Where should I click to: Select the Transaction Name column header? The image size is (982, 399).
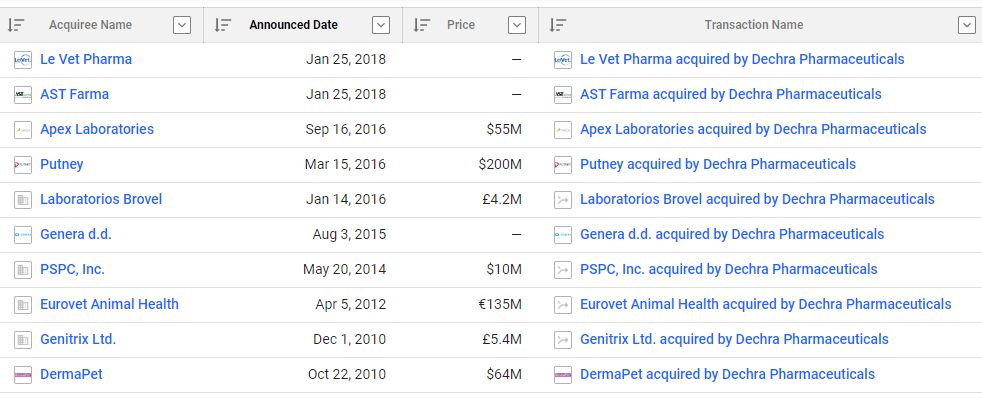(x=753, y=25)
